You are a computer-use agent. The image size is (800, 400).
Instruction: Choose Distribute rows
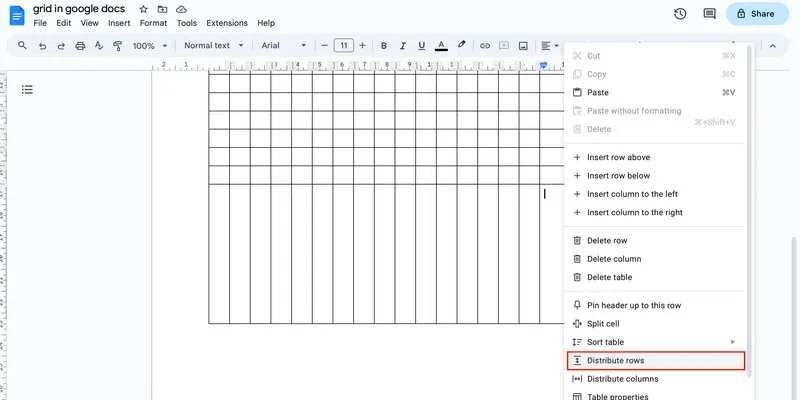click(656, 360)
